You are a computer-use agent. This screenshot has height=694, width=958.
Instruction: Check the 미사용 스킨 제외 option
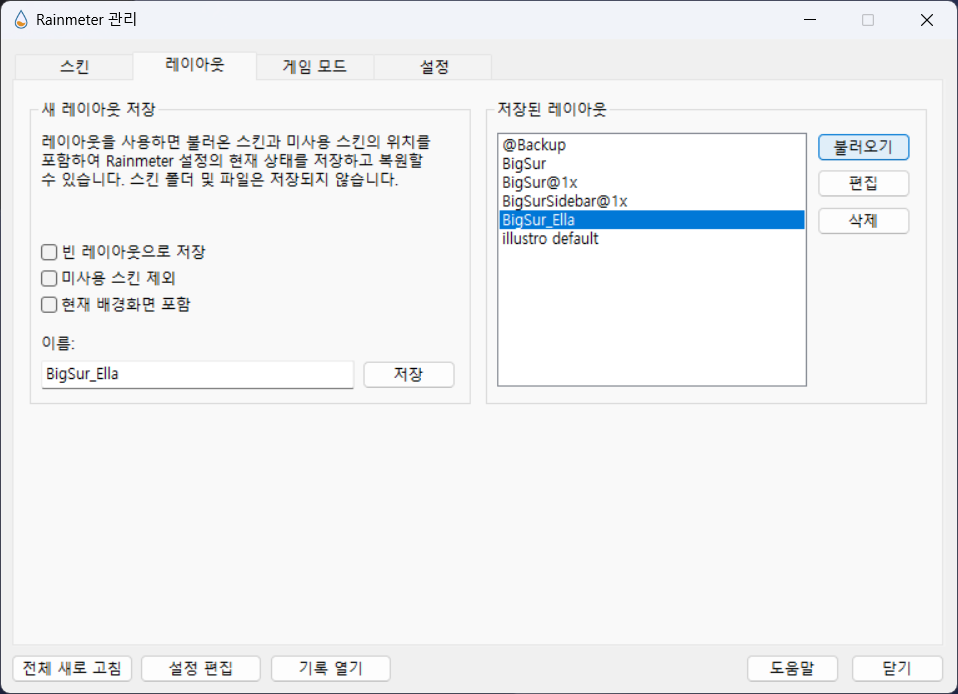coord(49,279)
